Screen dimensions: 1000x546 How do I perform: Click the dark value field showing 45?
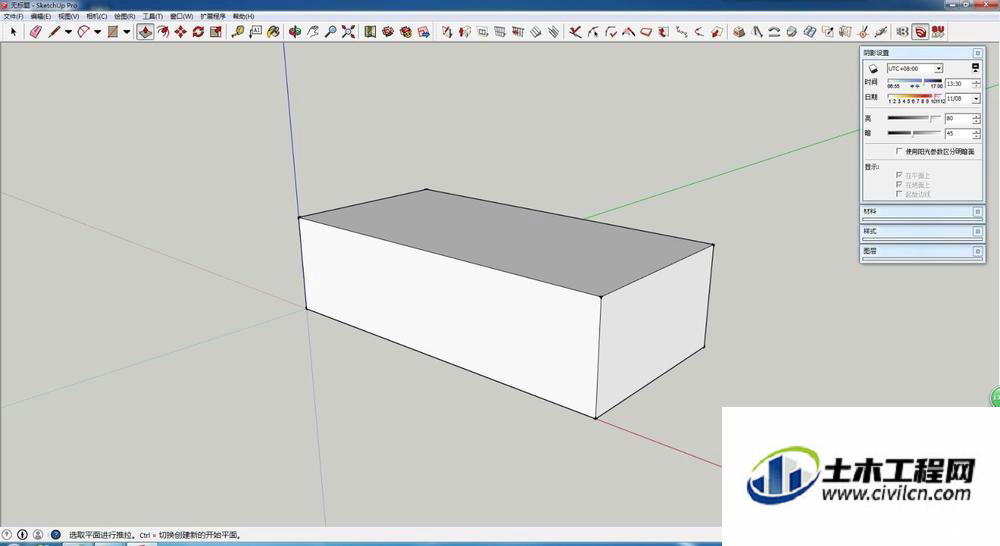(x=958, y=133)
